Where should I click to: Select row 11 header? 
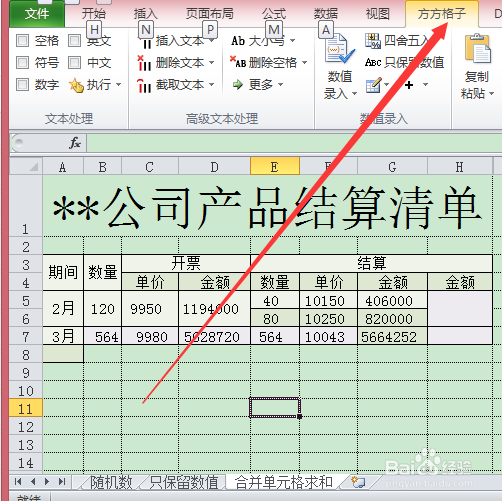tap(26, 408)
